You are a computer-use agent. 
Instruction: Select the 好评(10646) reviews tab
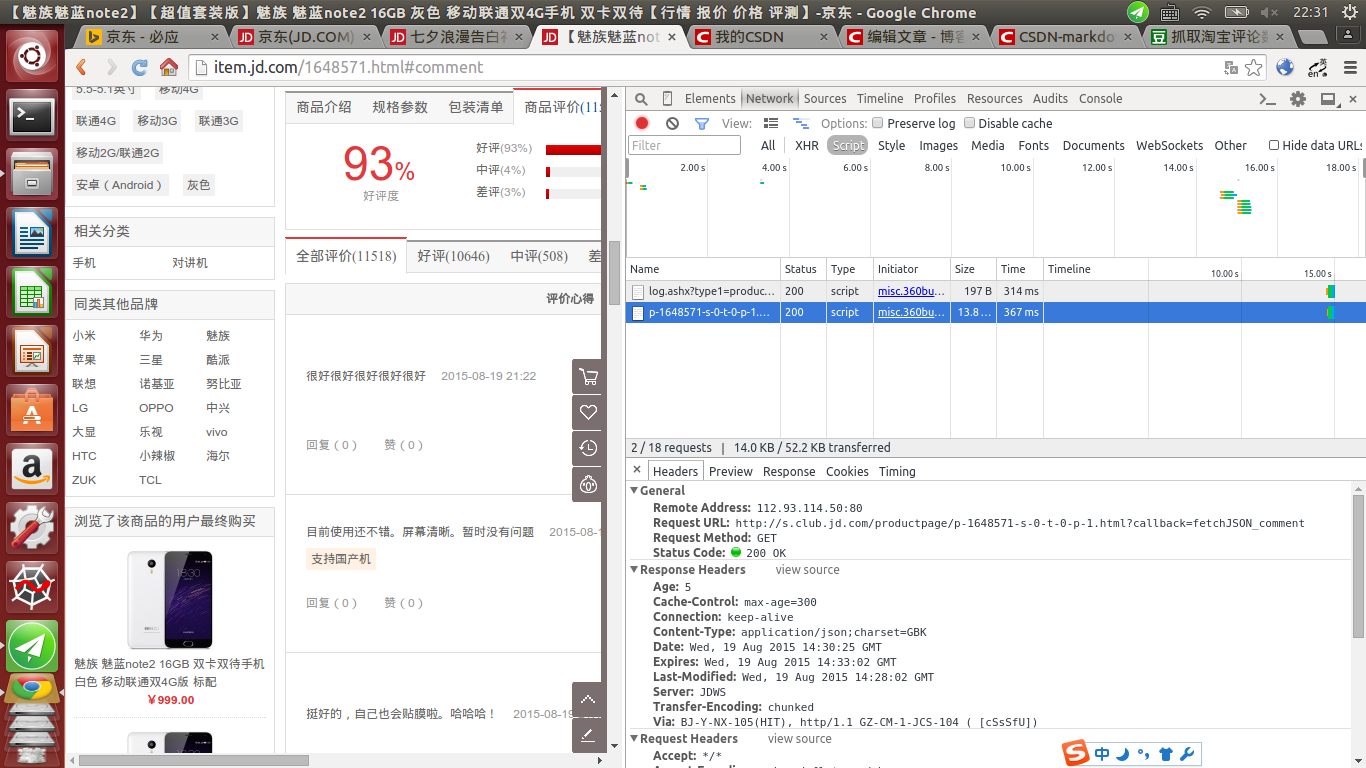click(x=454, y=256)
